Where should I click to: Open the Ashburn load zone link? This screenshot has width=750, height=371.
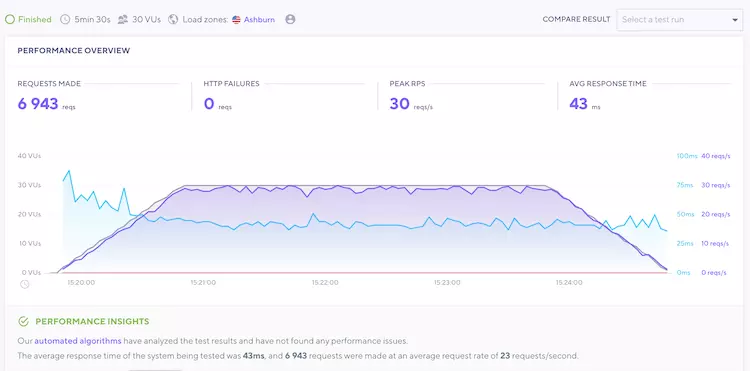[259, 20]
